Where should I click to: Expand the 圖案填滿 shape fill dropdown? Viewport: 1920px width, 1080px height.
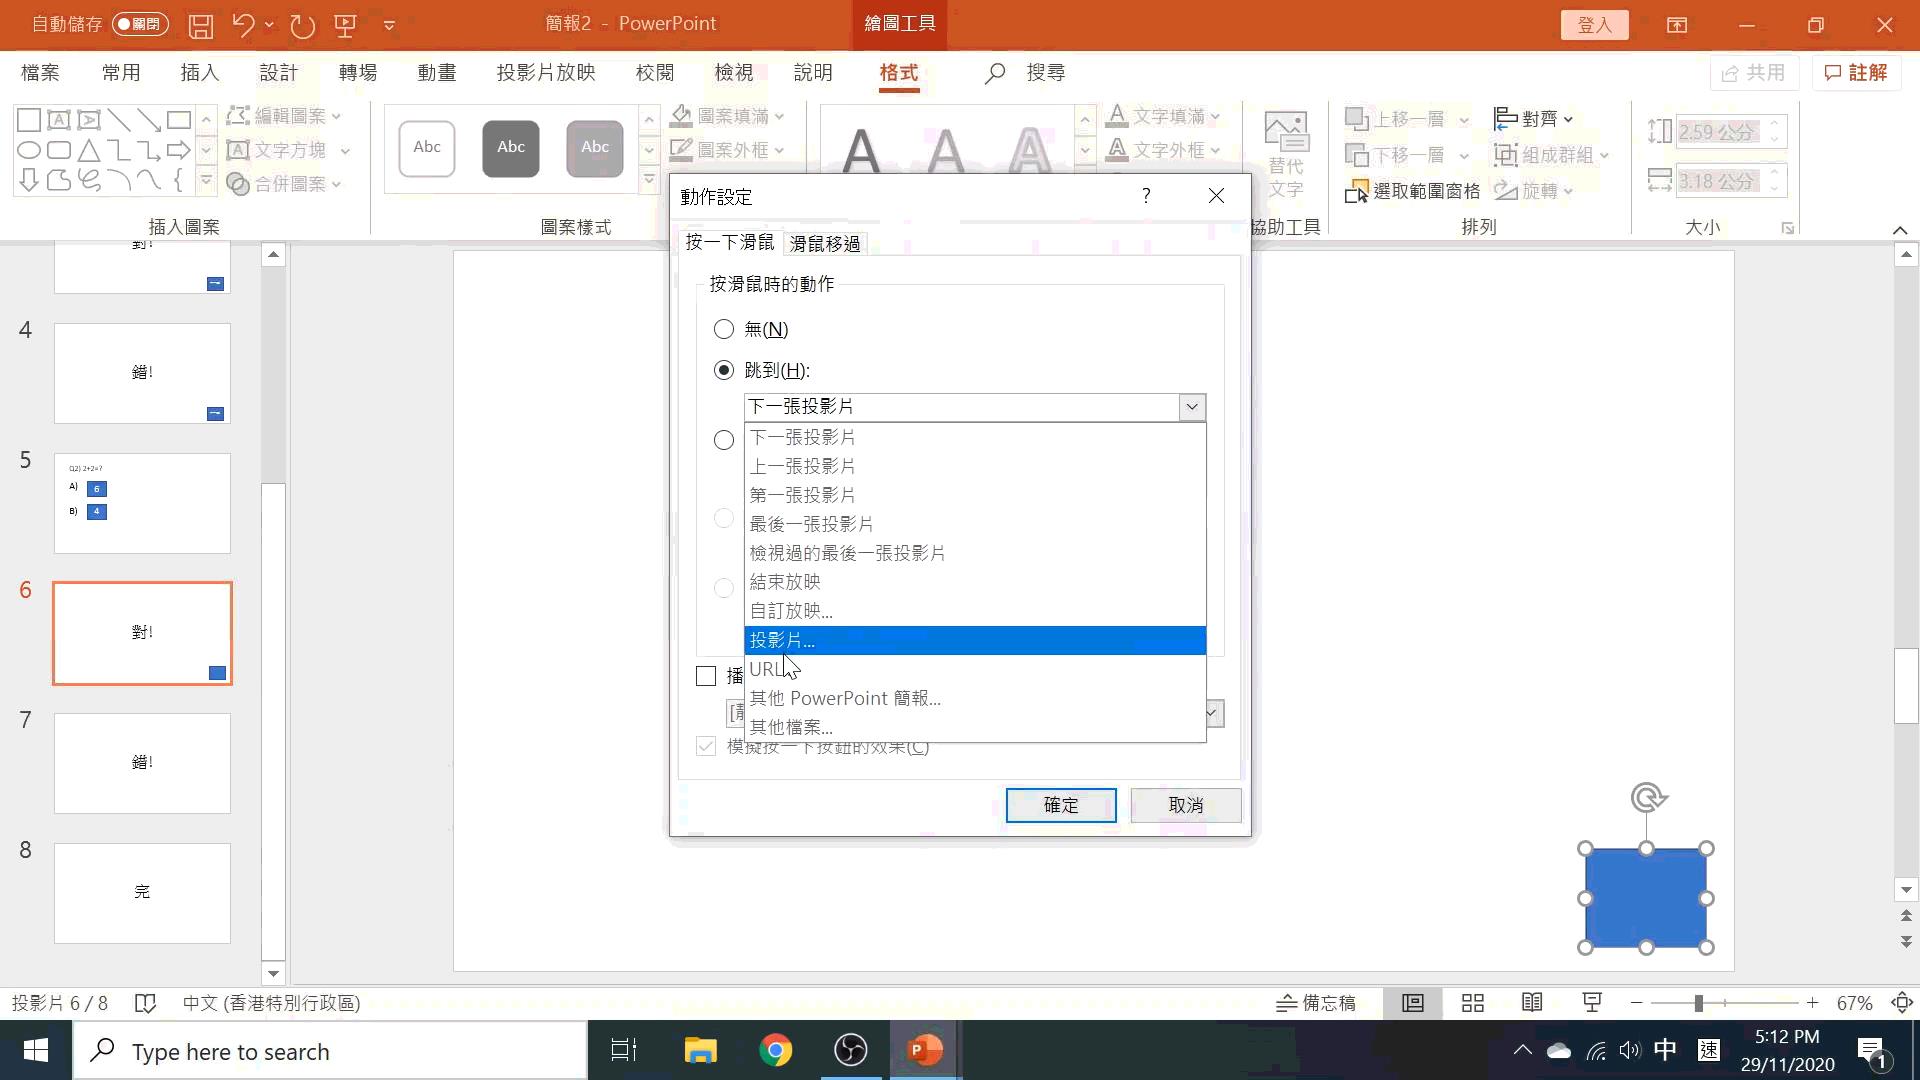(x=780, y=116)
